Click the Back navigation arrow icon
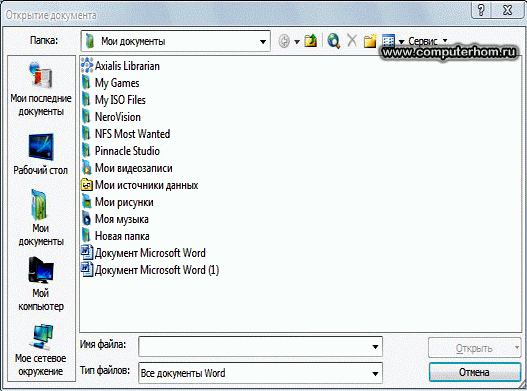Image resolution: width=527 pixels, height=391 pixels. pos(284,41)
